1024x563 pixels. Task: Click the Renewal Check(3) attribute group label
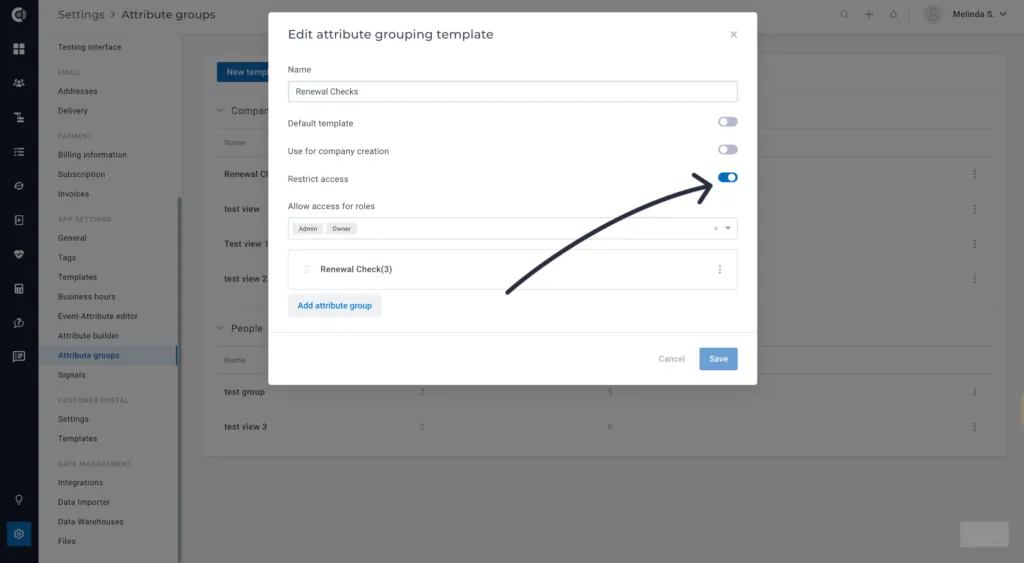(356, 269)
